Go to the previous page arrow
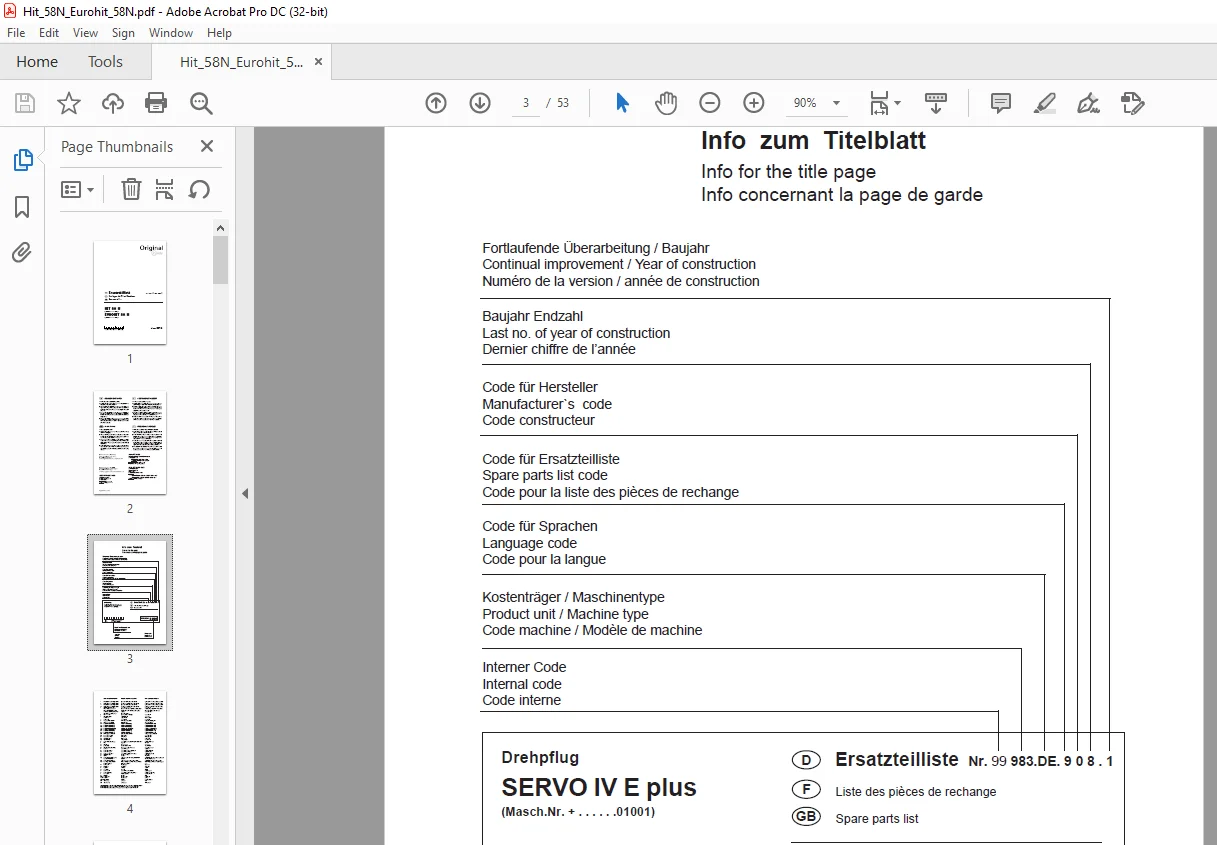 coord(436,103)
